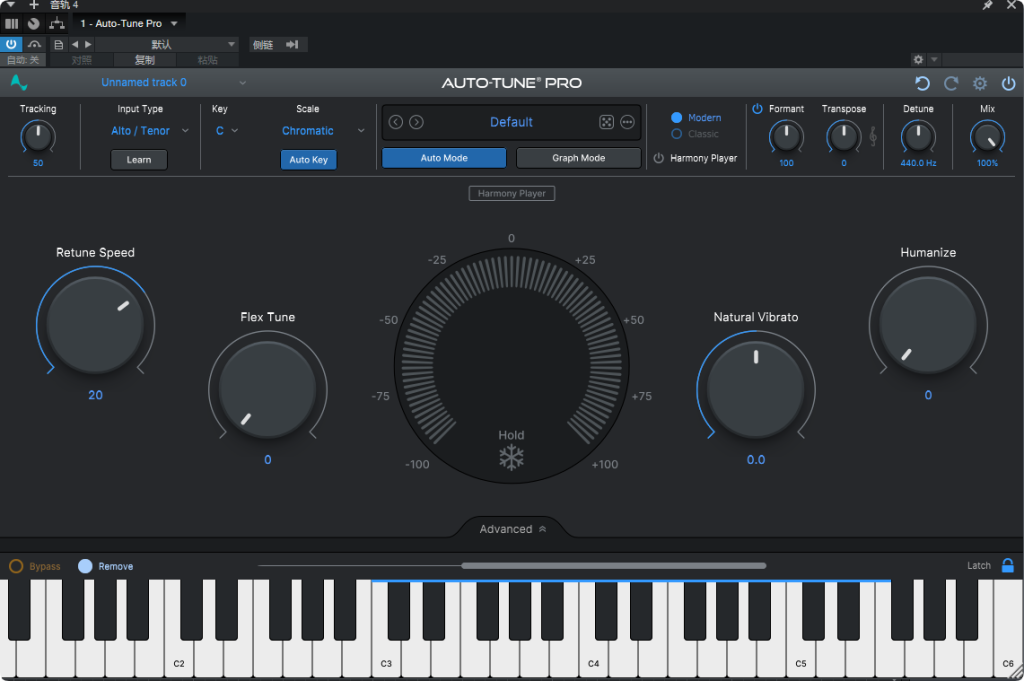Go to previous host preset arrow
This screenshot has height=681, width=1024.
(x=74, y=44)
